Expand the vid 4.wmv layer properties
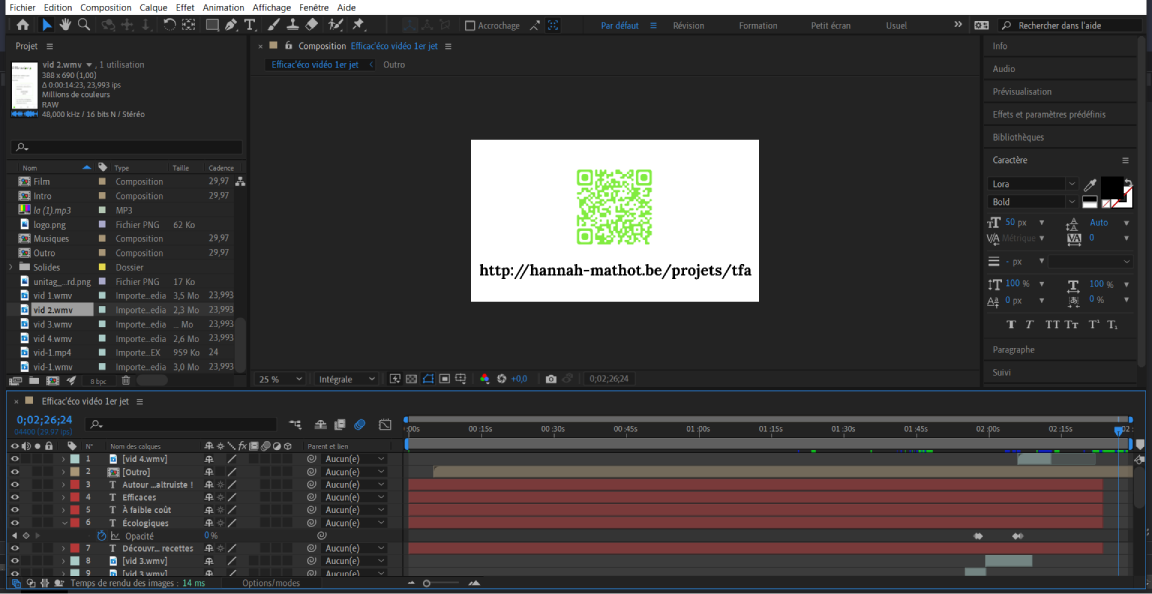Viewport: 1152px width, 594px height. pyautogui.click(x=64, y=459)
